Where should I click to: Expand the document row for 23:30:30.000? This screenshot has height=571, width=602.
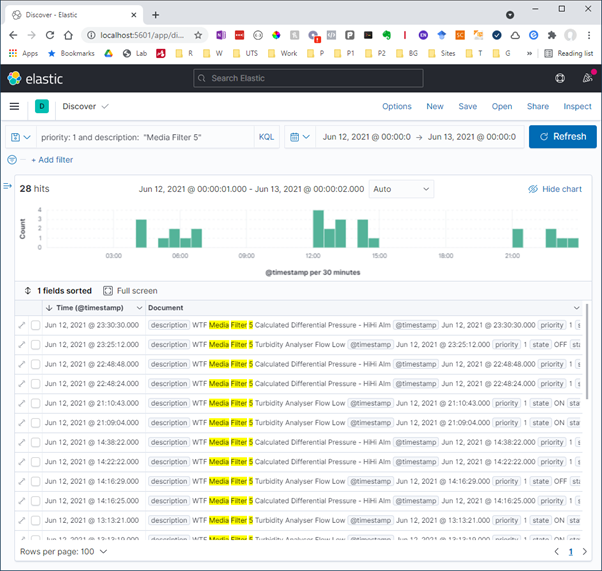coord(21,325)
